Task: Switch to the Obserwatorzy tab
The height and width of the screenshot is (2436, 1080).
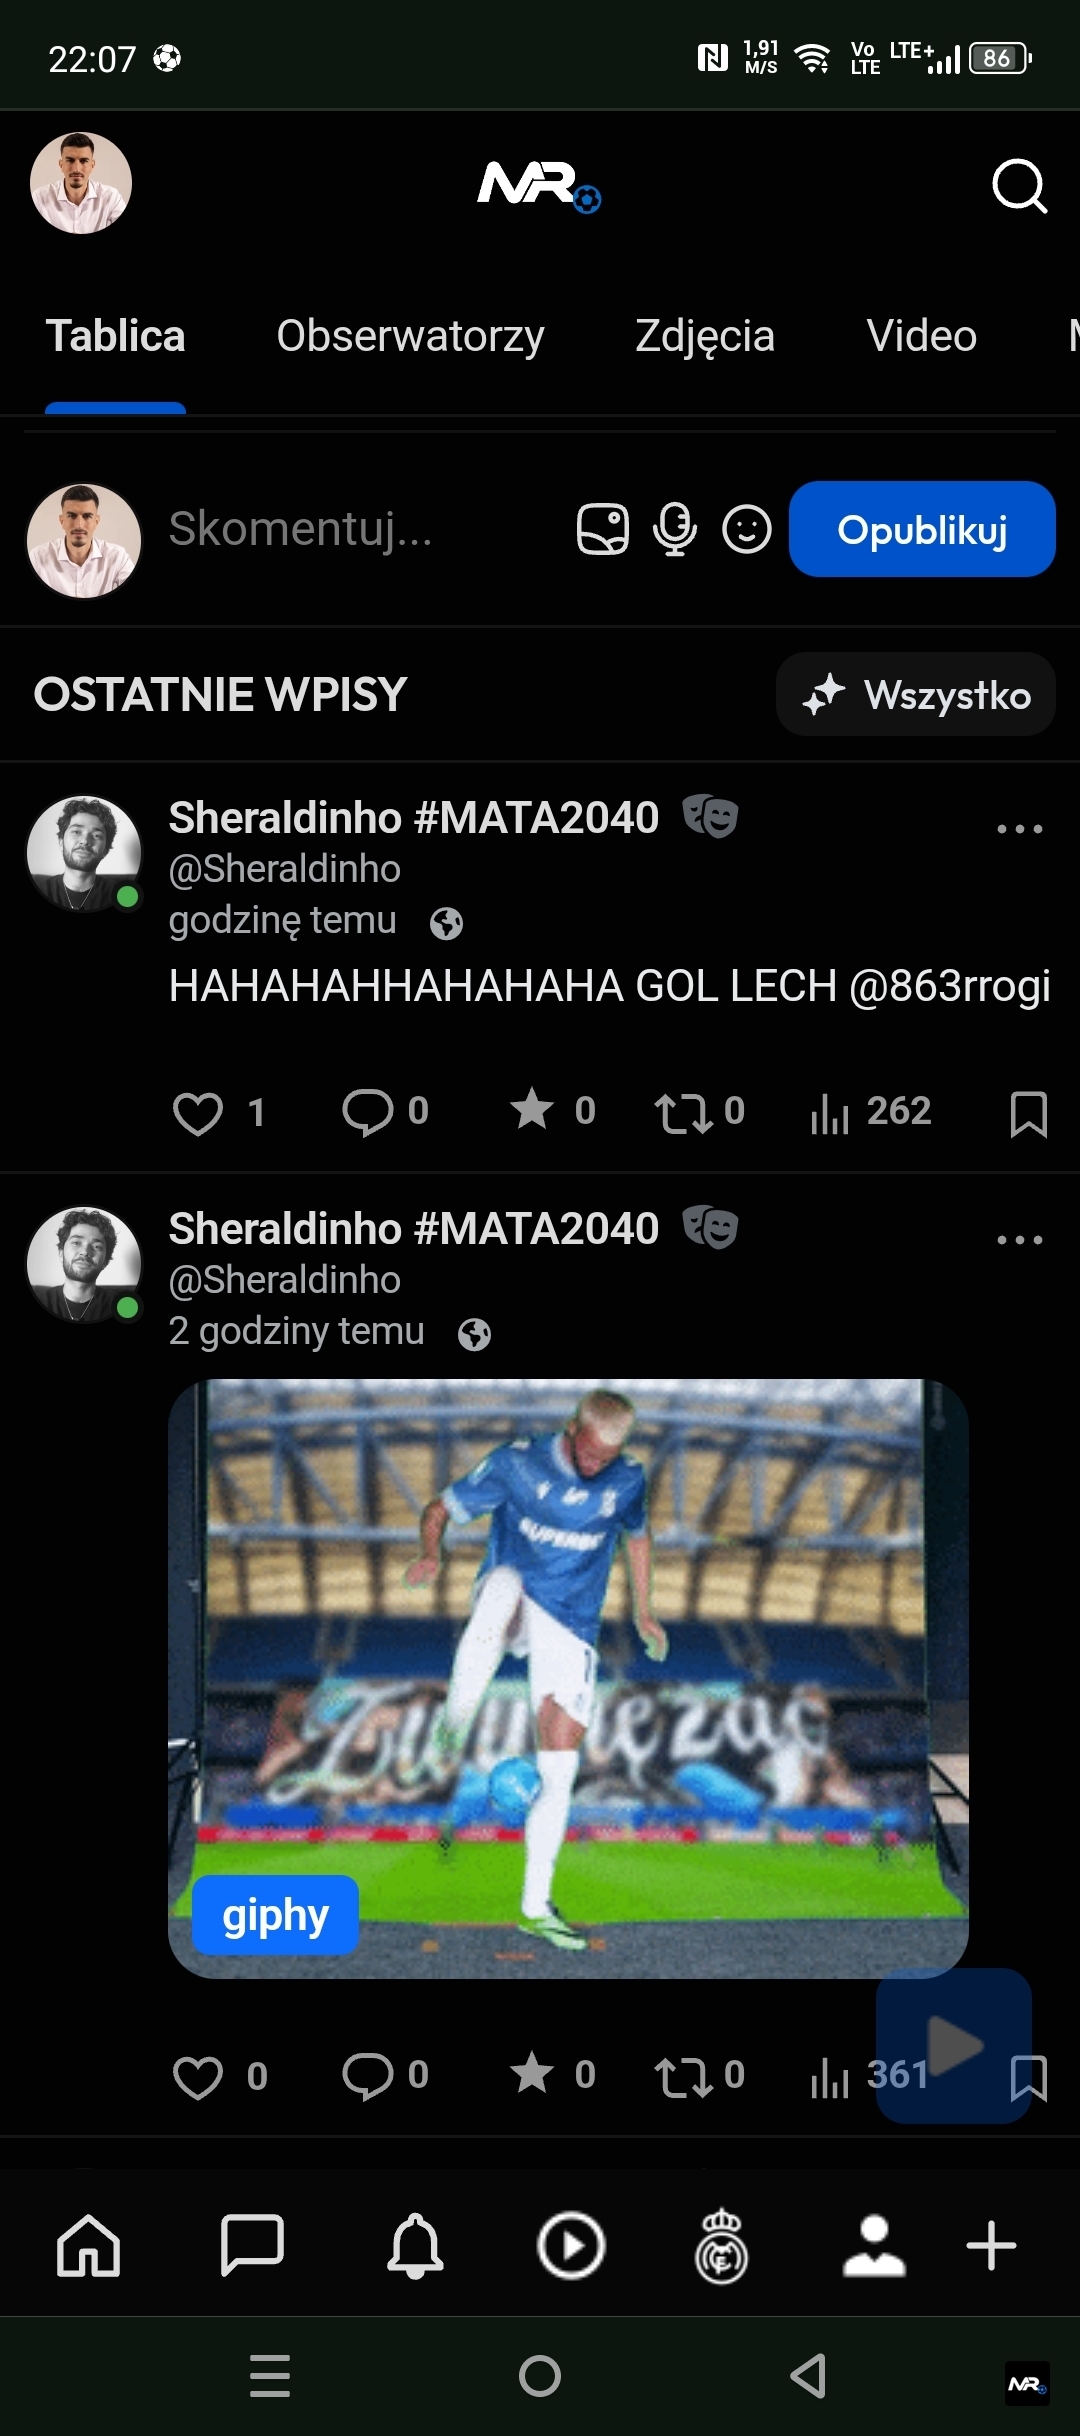Action: (x=410, y=336)
